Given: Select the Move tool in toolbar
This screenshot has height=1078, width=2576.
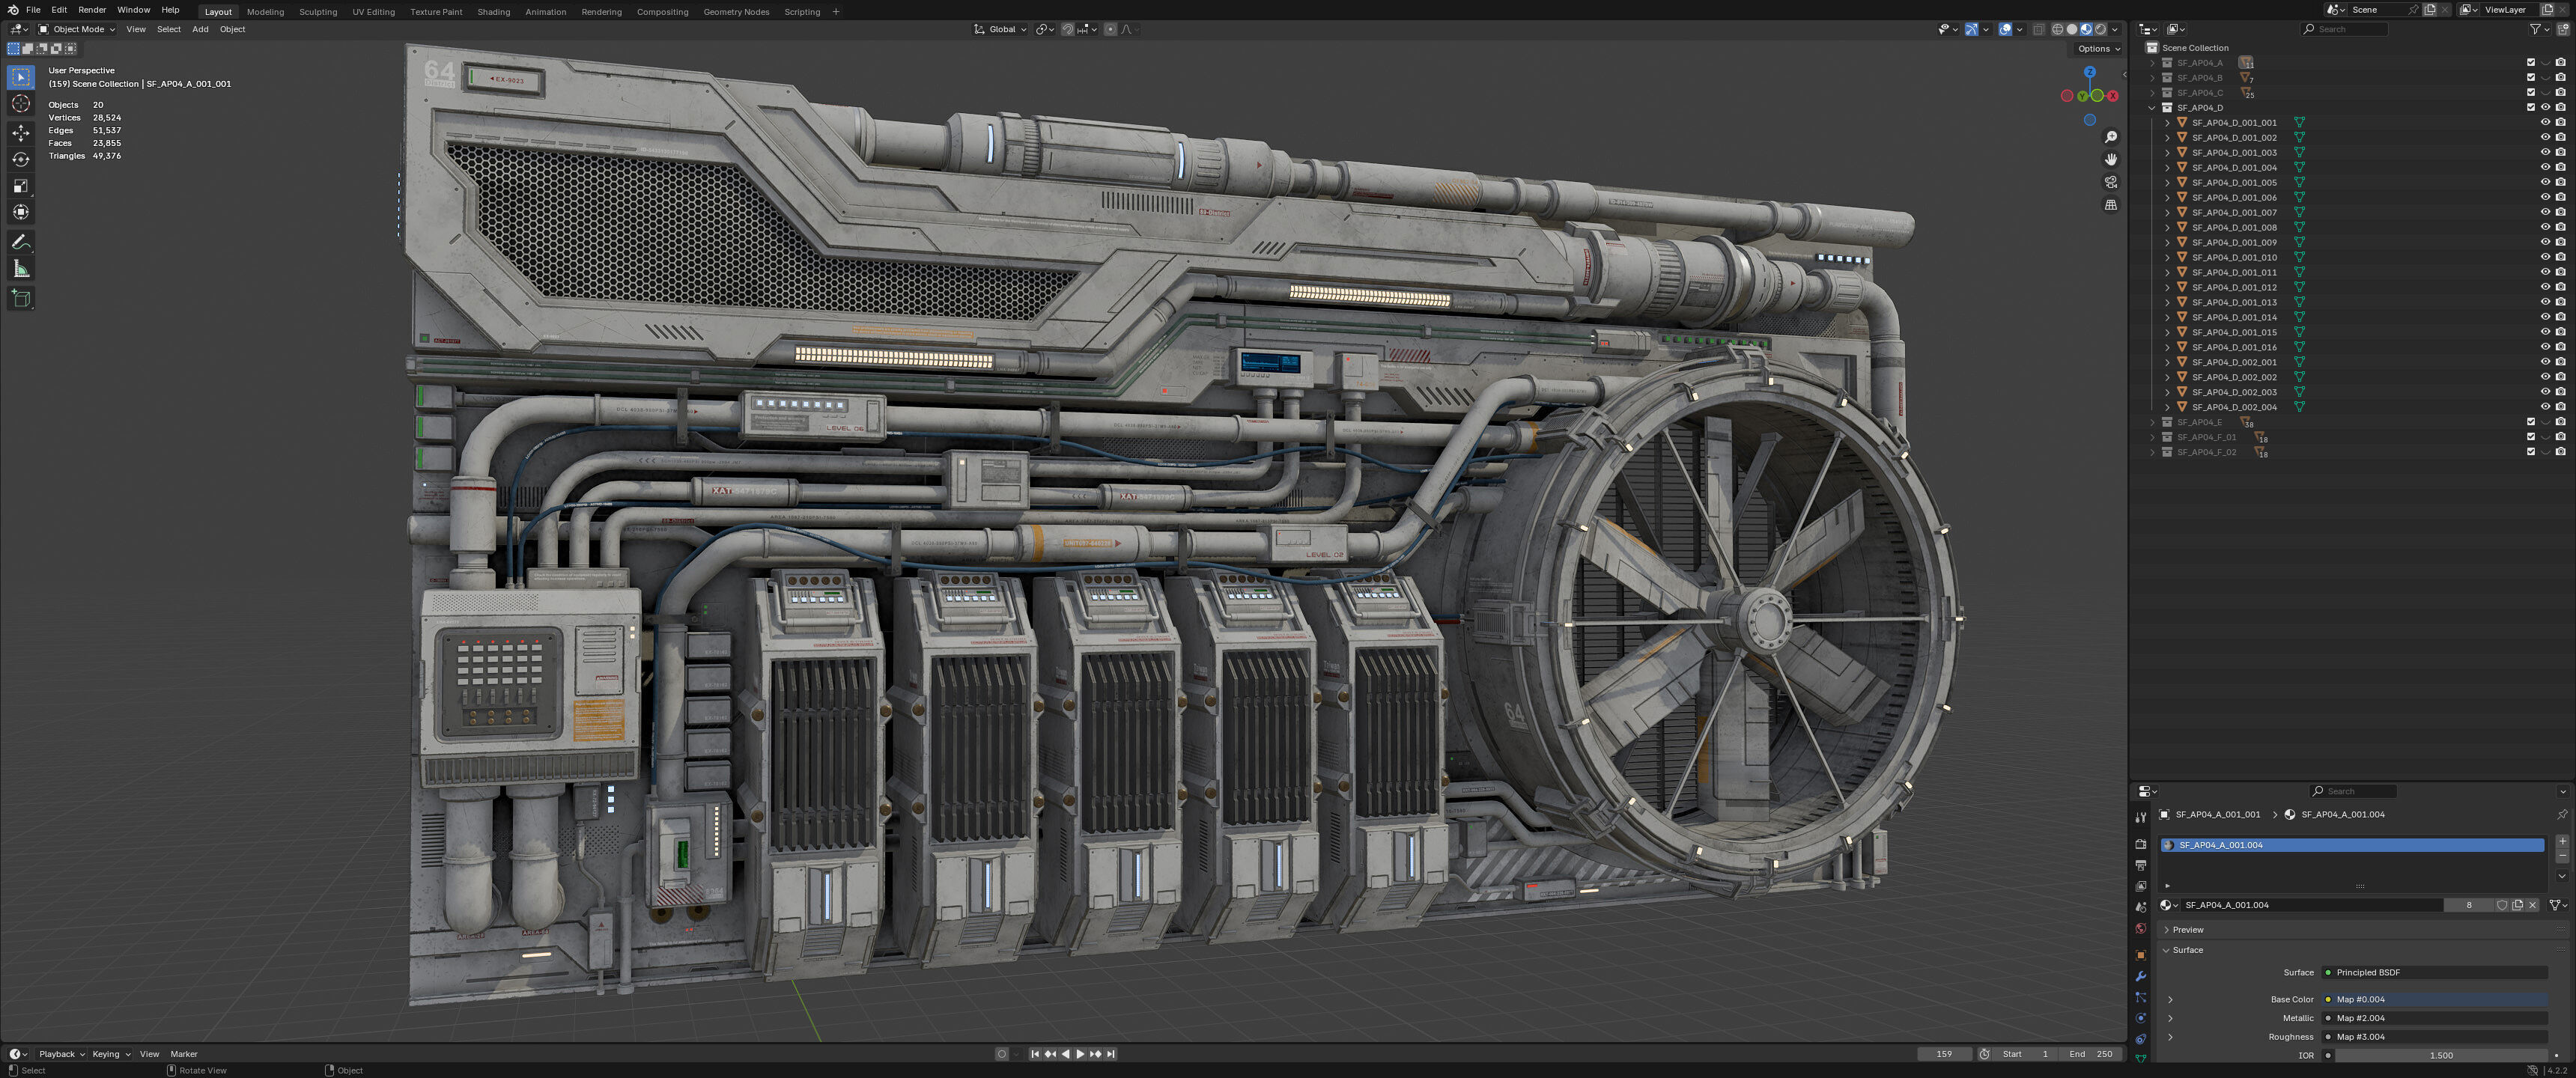Looking at the screenshot, I should click(x=21, y=132).
